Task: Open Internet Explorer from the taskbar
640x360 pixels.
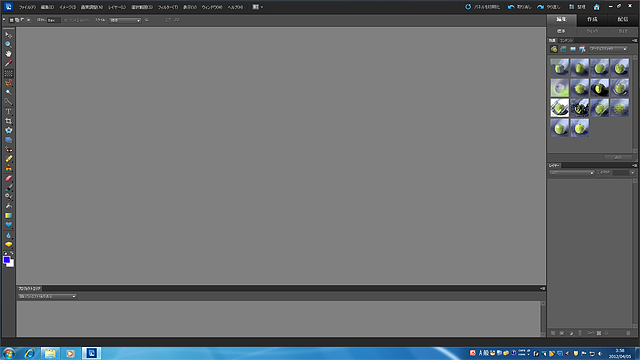Action: pyautogui.click(x=29, y=353)
